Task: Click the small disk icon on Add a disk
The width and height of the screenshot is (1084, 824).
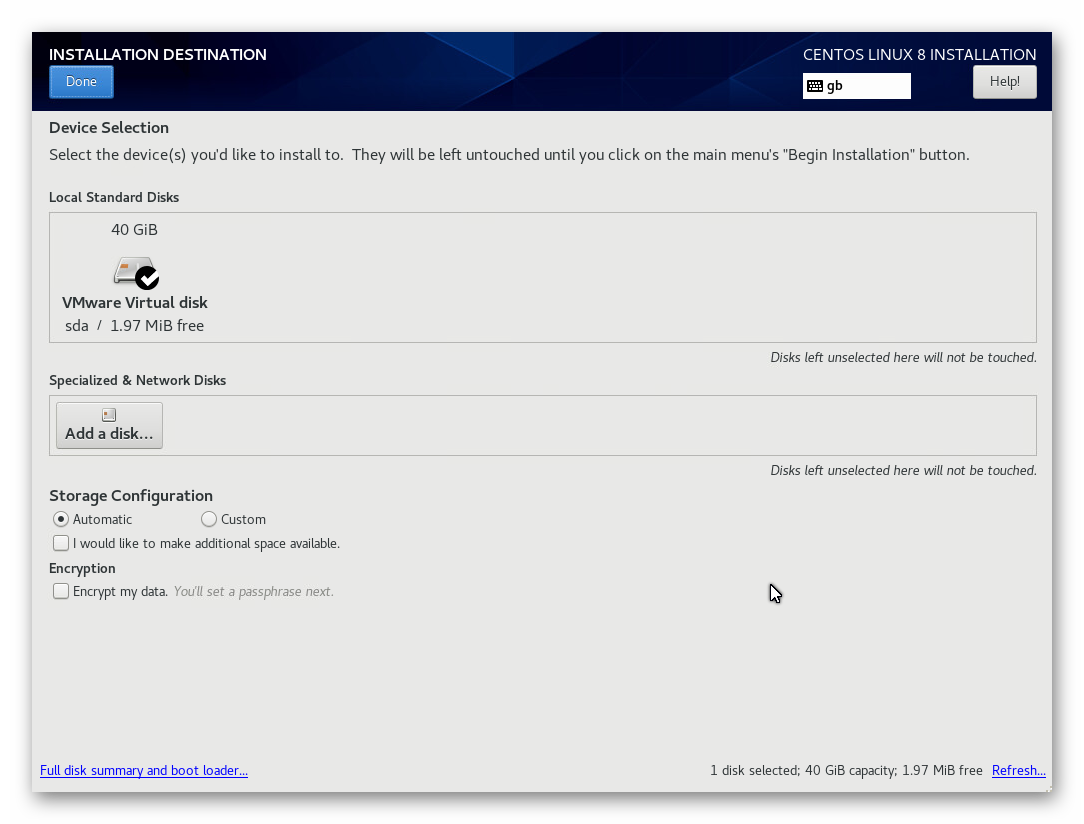Action: [108, 413]
